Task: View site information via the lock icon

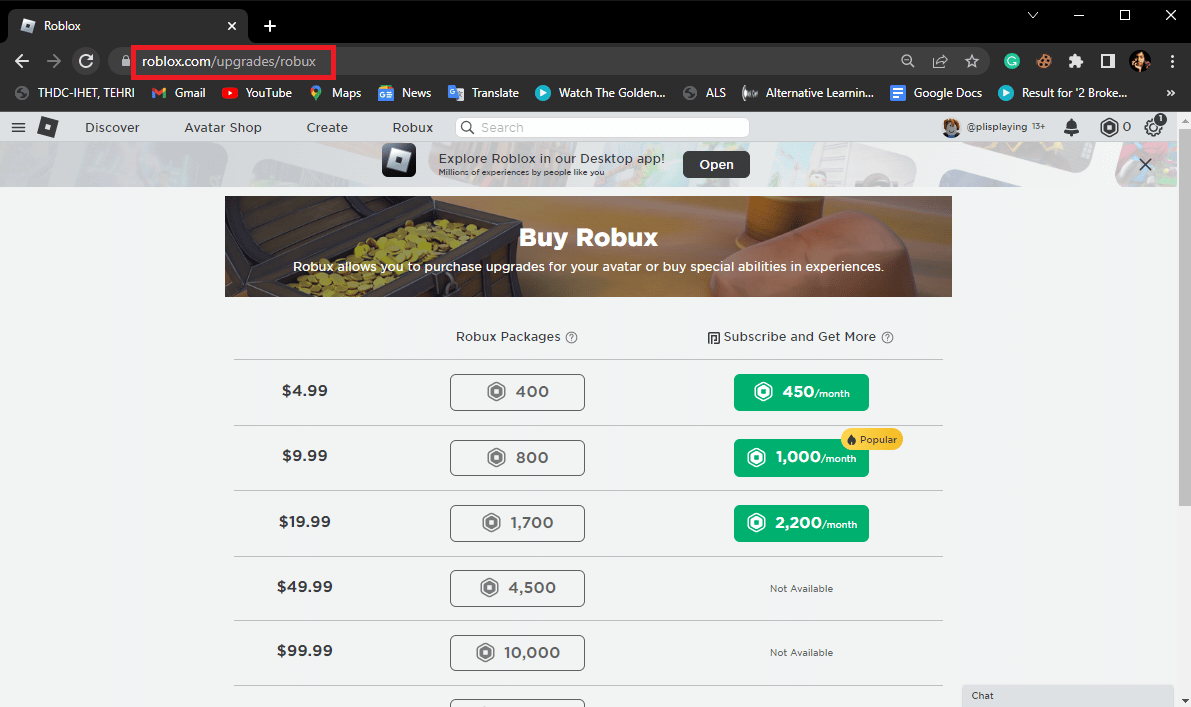Action: coord(125,62)
